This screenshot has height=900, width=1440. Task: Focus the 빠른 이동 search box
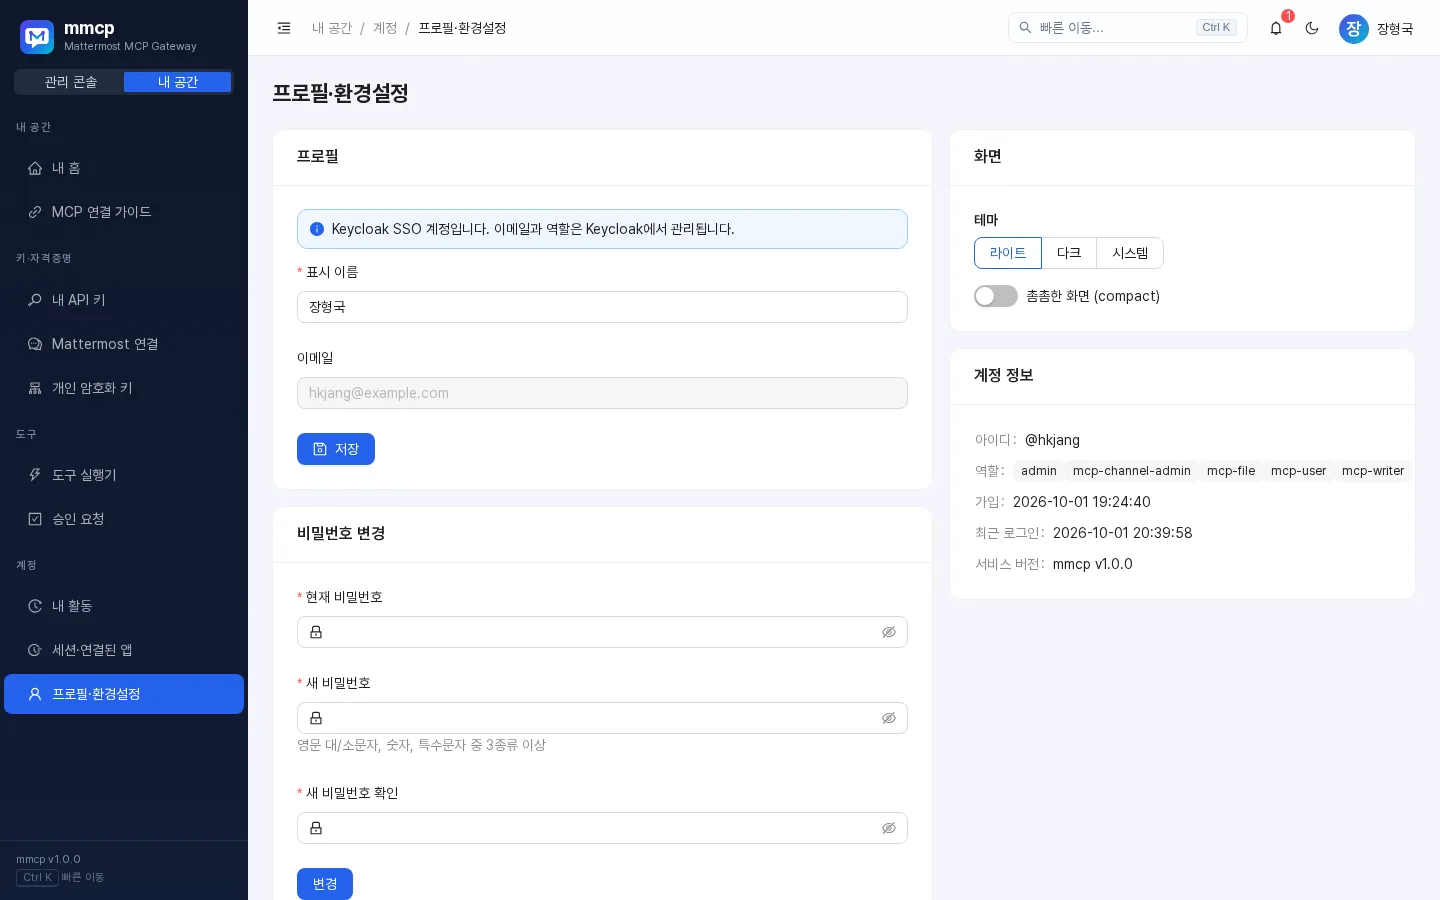coord(1128,28)
